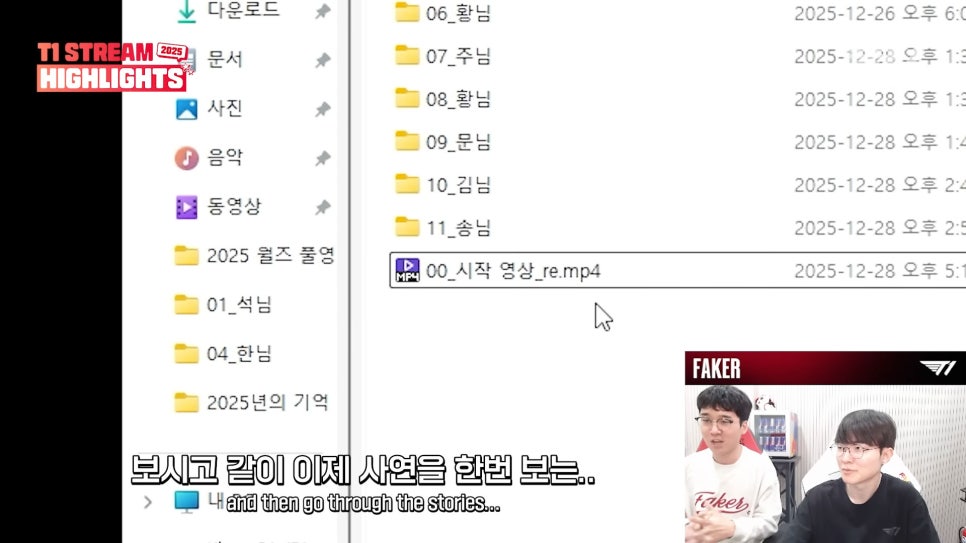The image size is (966, 543).
Task: Click the modified date of 07_주님
Action: [x=880, y=56]
